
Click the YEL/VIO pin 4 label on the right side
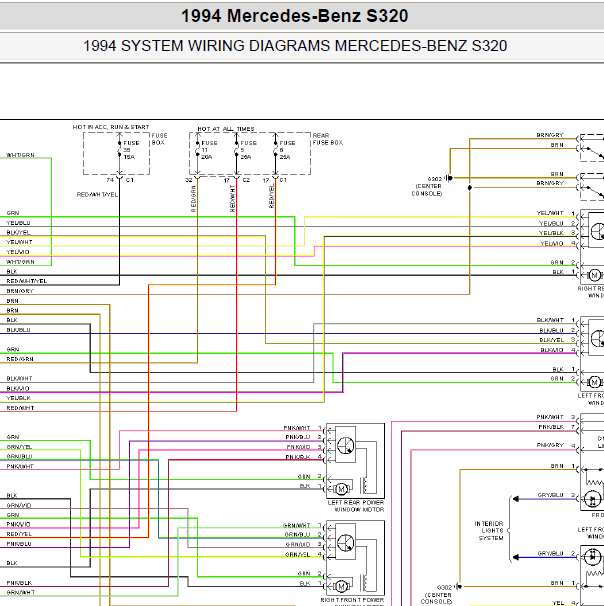(552, 243)
